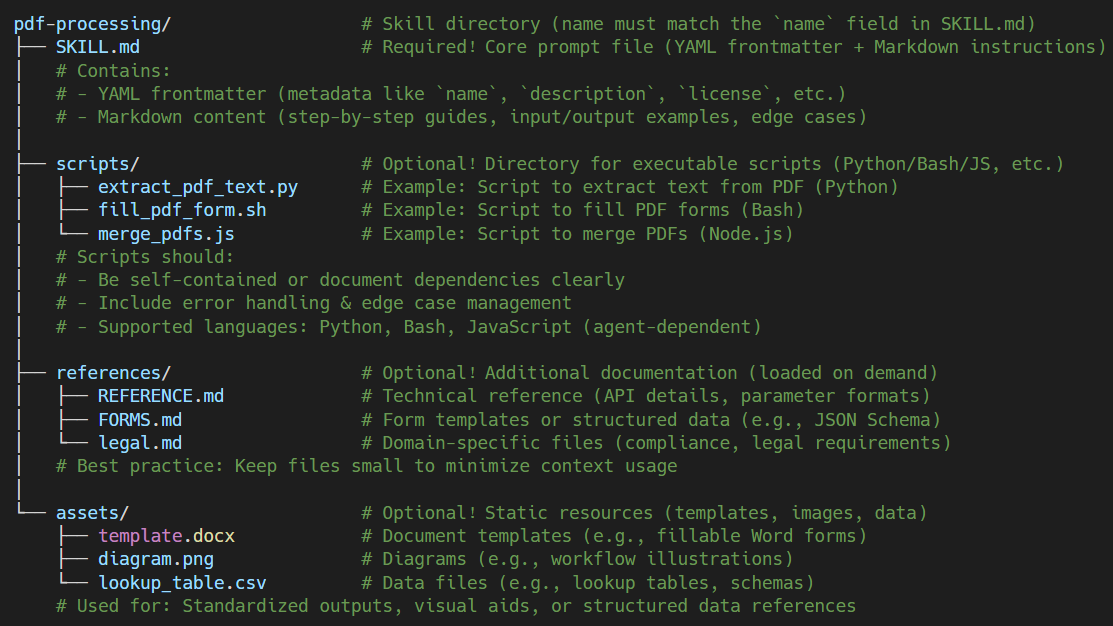Click the assets/ directory name
The width and height of the screenshot is (1113, 626).
(93, 513)
